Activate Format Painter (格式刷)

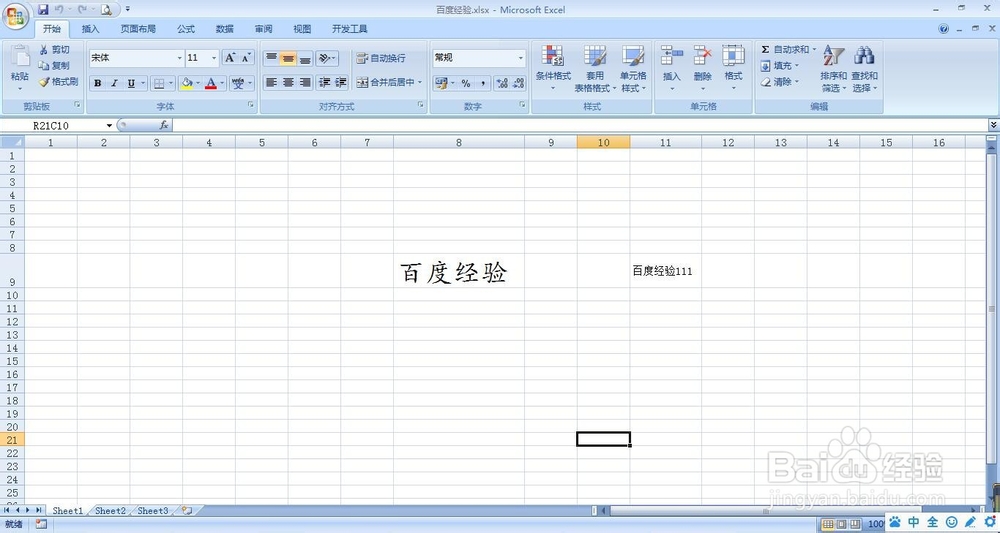pos(58,82)
